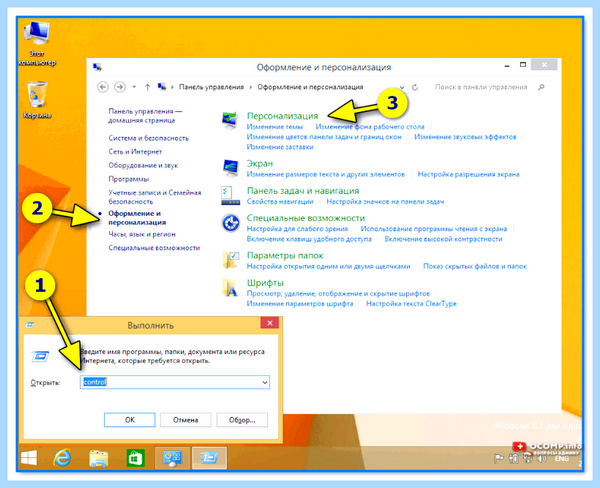
Task: Switch to Control Panel taskbar button
Action: [172, 458]
